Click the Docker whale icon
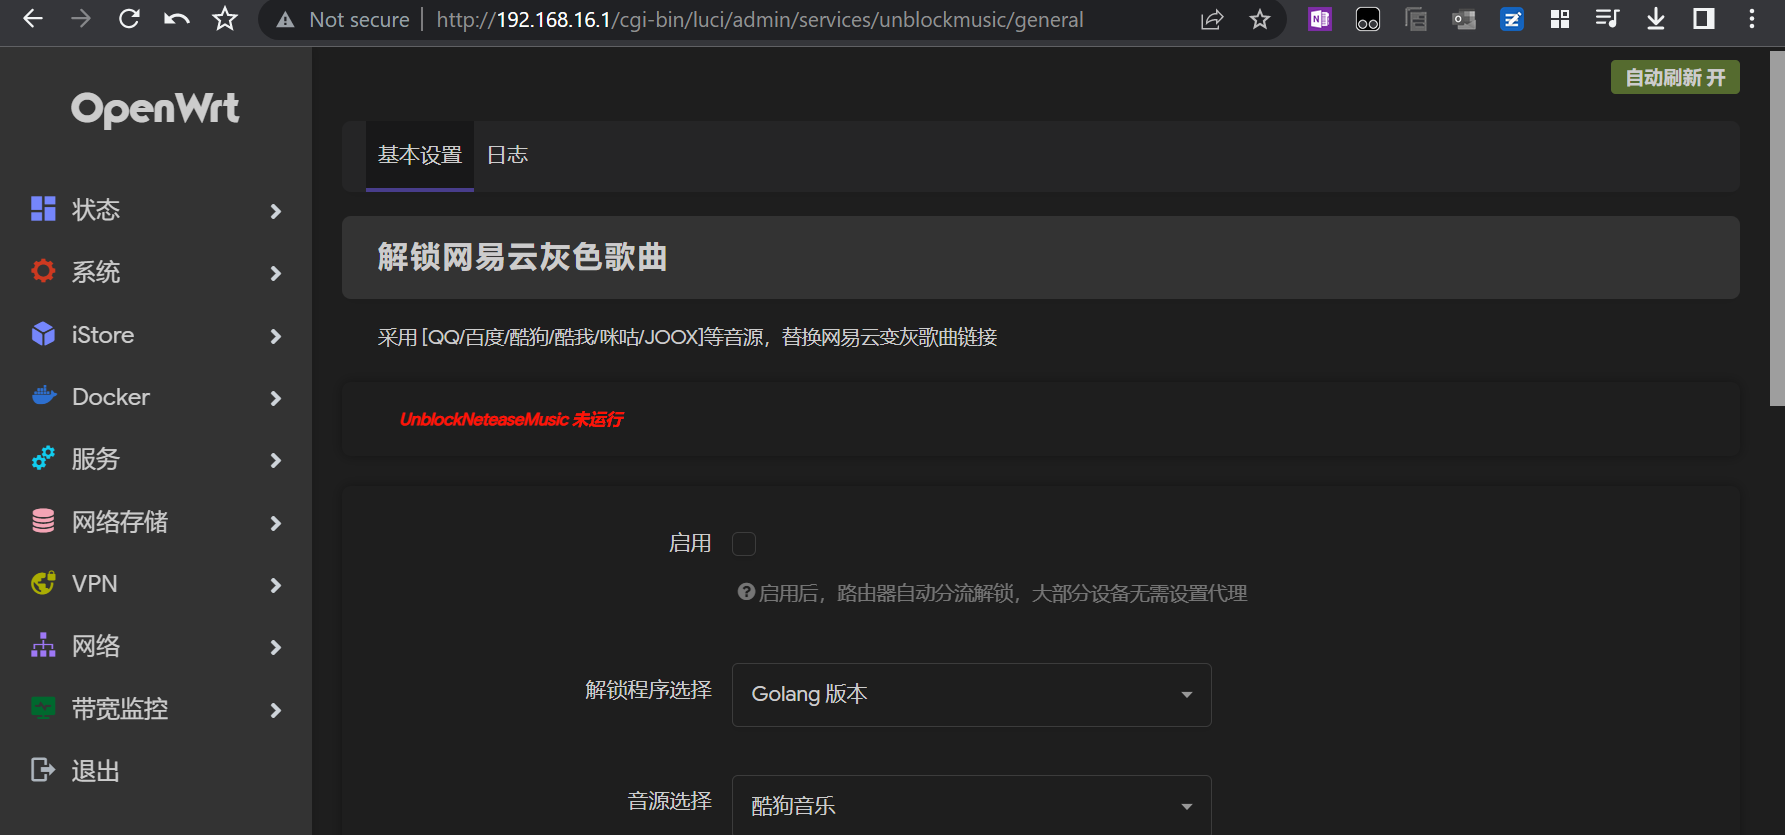This screenshot has width=1785, height=835. click(44, 396)
